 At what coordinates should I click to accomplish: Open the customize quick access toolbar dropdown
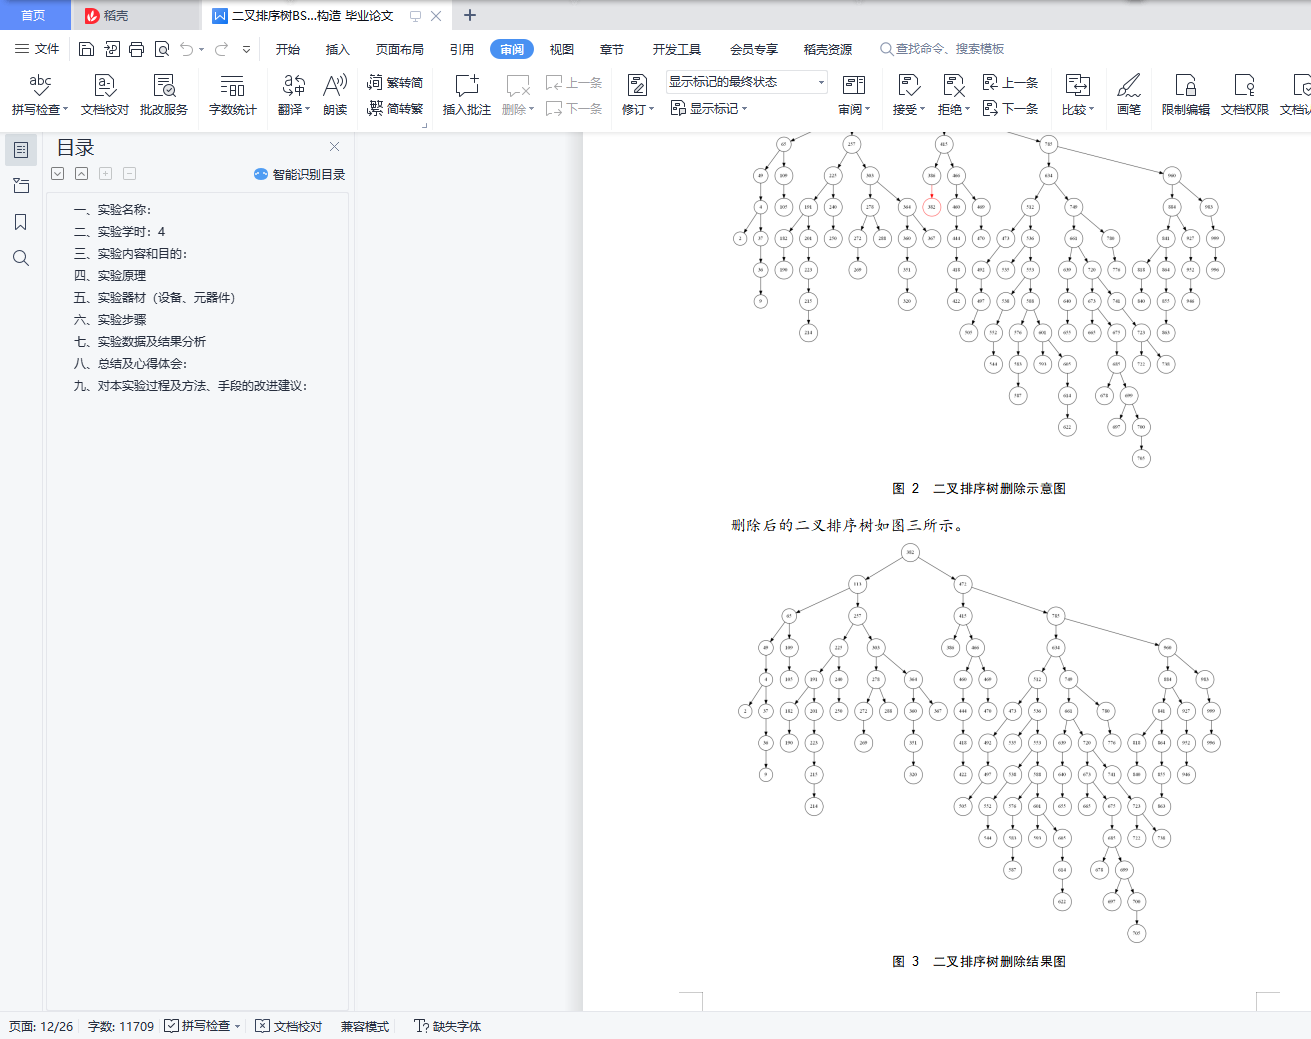(246, 49)
